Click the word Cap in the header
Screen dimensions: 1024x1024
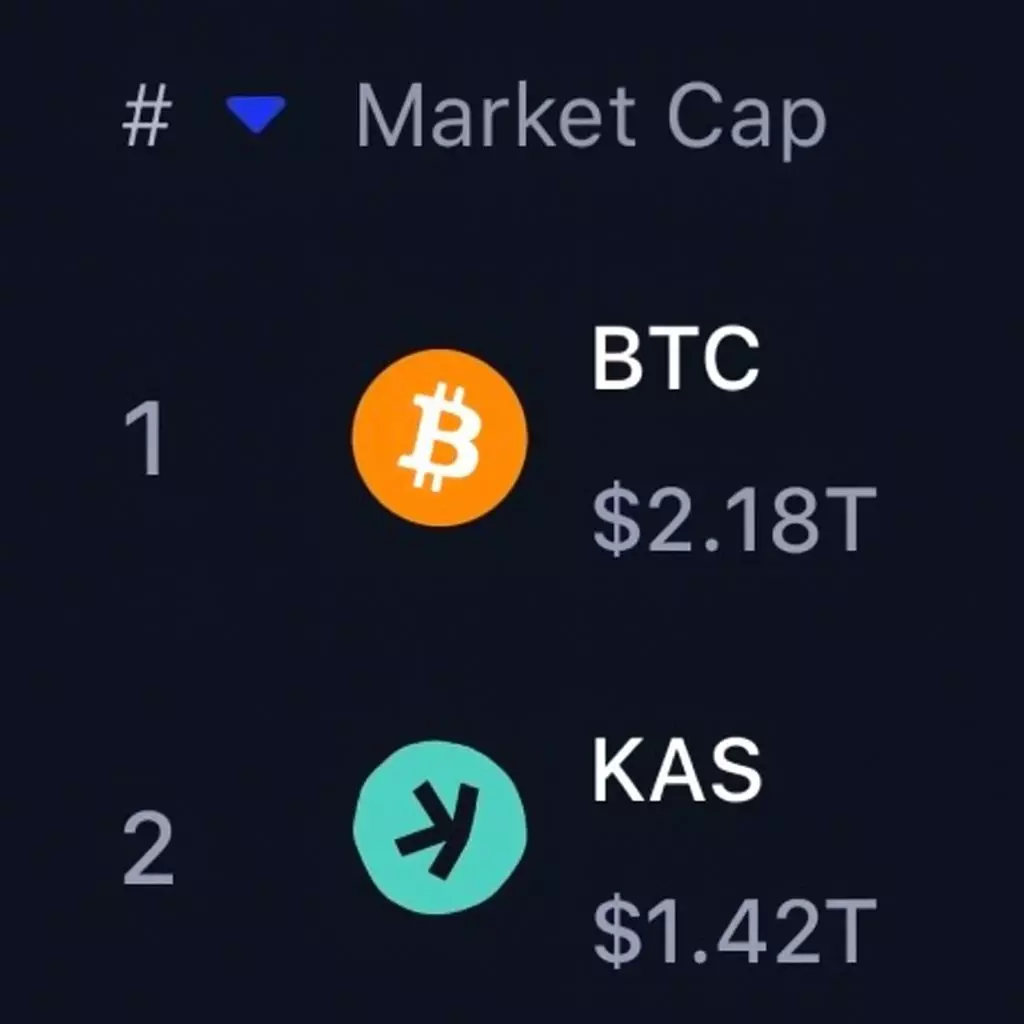746,120
